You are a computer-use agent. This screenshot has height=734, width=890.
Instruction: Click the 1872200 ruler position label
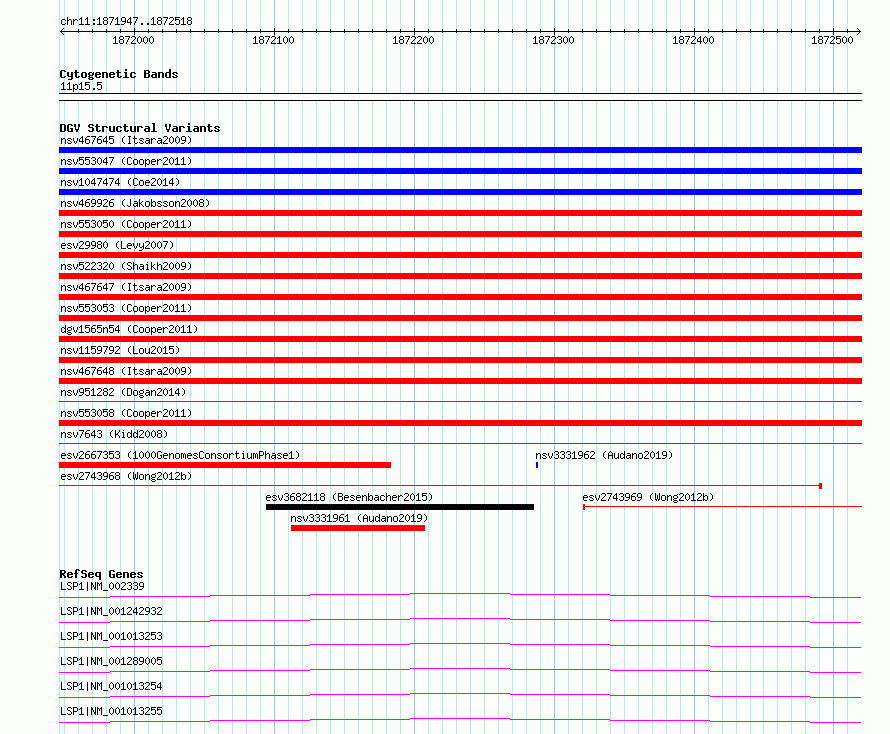pyautogui.click(x=413, y=40)
